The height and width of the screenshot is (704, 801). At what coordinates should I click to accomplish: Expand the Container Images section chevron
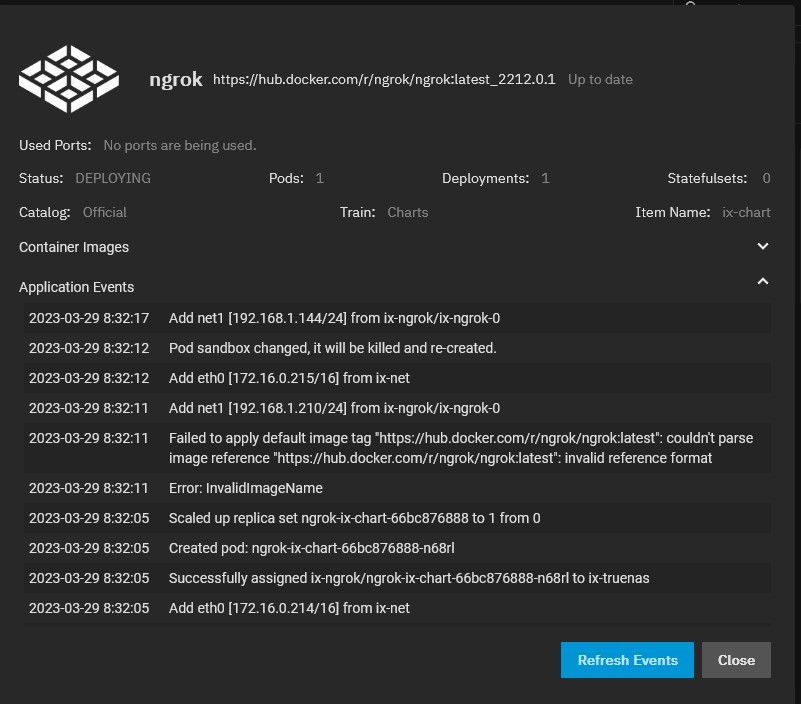click(x=763, y=246)
